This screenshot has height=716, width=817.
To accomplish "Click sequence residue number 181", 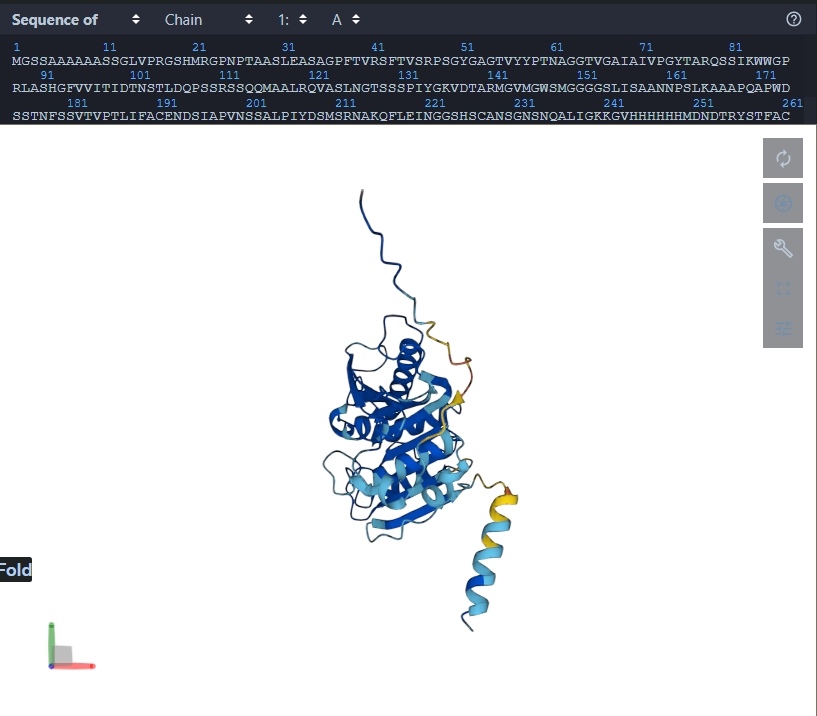I will (x=77, y=103).
